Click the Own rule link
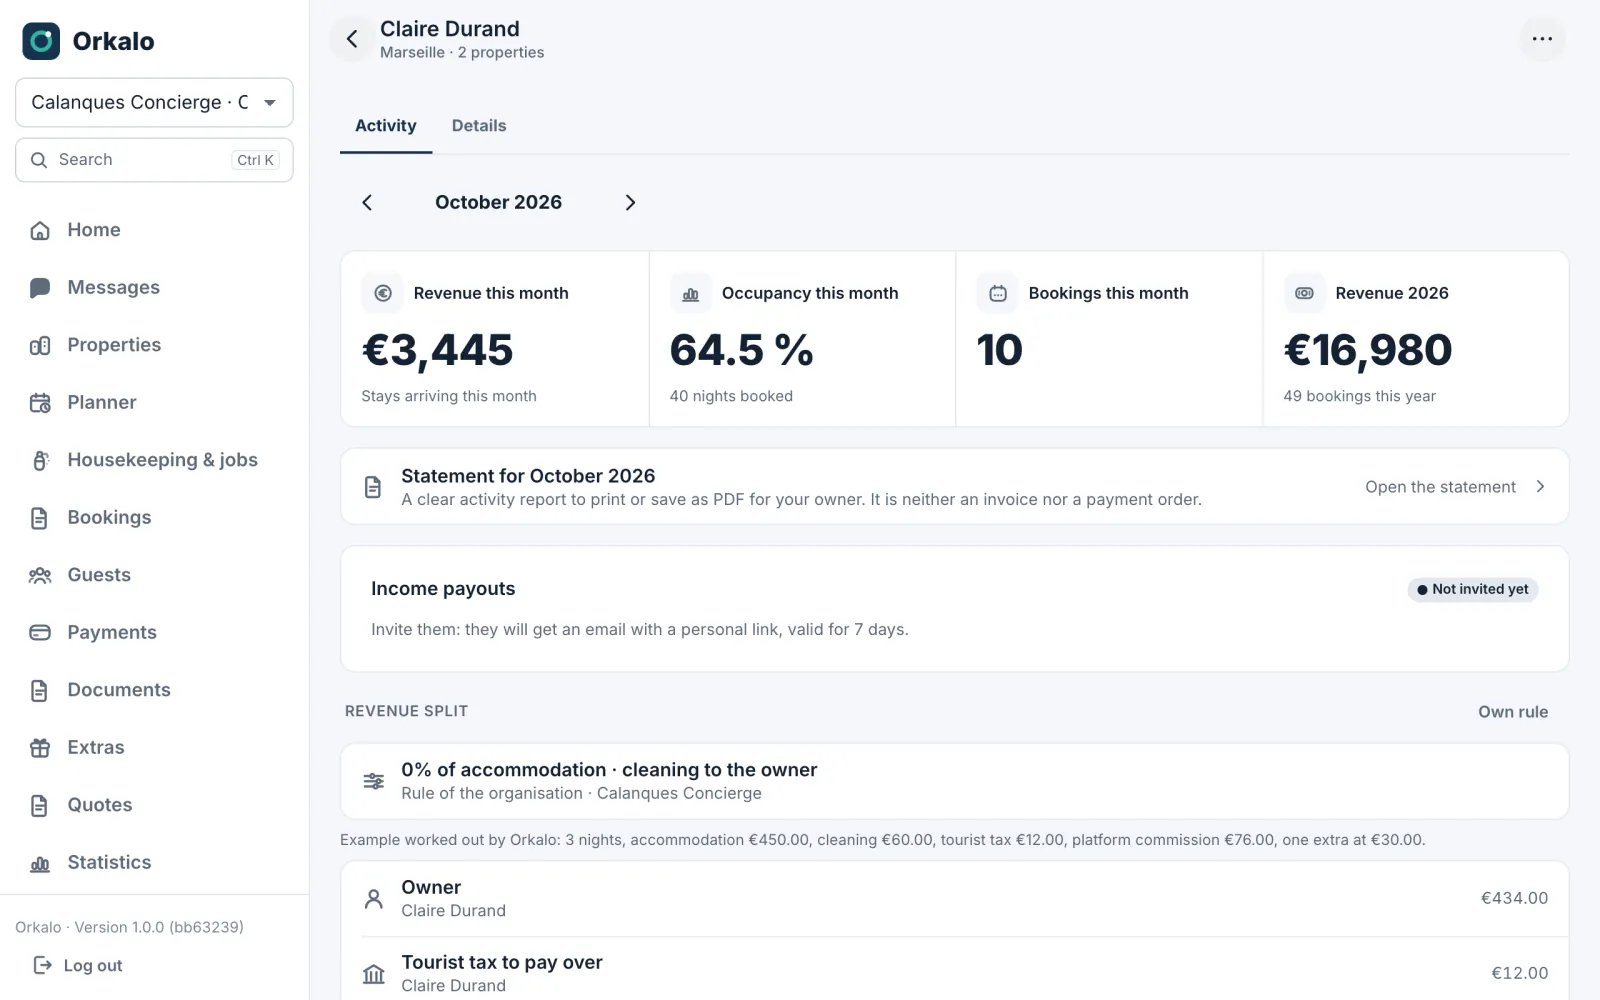1600x1000 pixels. [x=1513, y=712]
